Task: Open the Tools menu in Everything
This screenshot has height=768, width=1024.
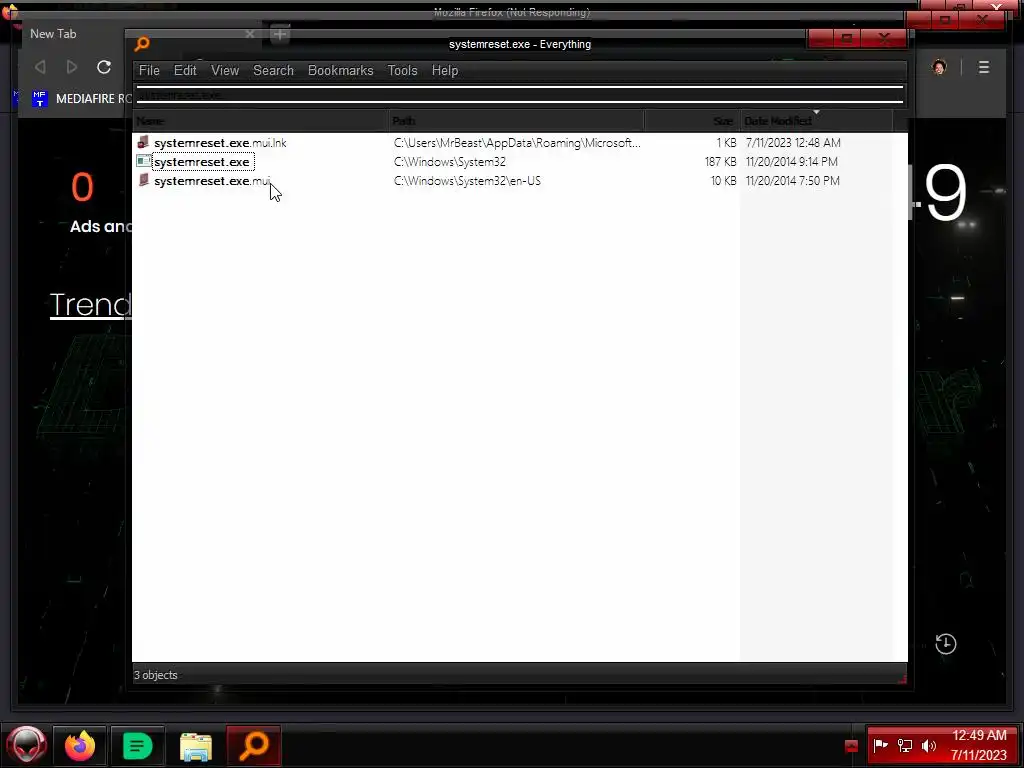Action: [x=402, y=71]
